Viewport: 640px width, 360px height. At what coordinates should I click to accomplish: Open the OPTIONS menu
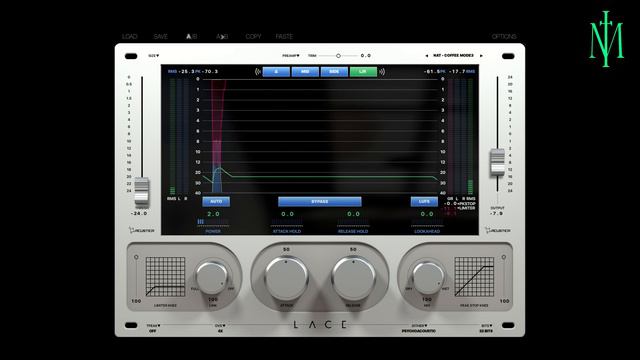click(504, 36)
